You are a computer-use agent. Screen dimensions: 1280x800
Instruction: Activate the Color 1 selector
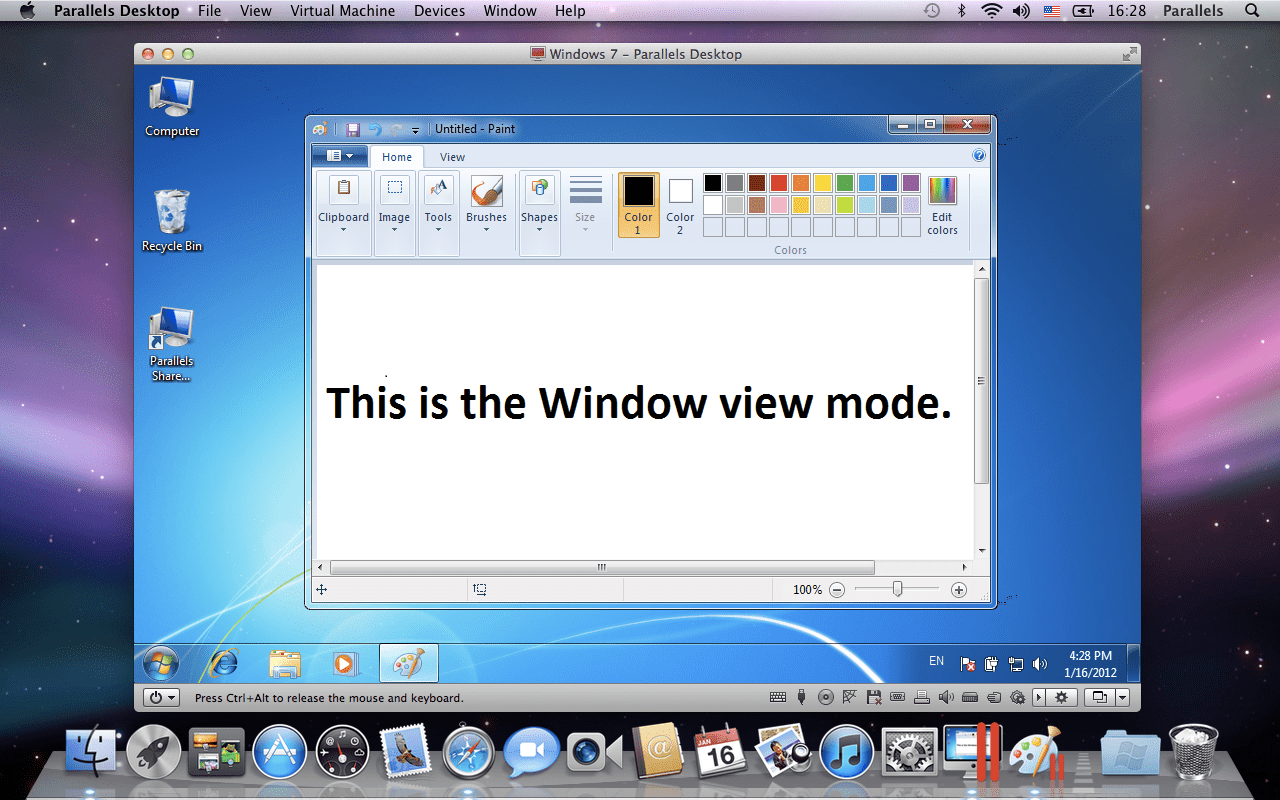tap(638, 205)
